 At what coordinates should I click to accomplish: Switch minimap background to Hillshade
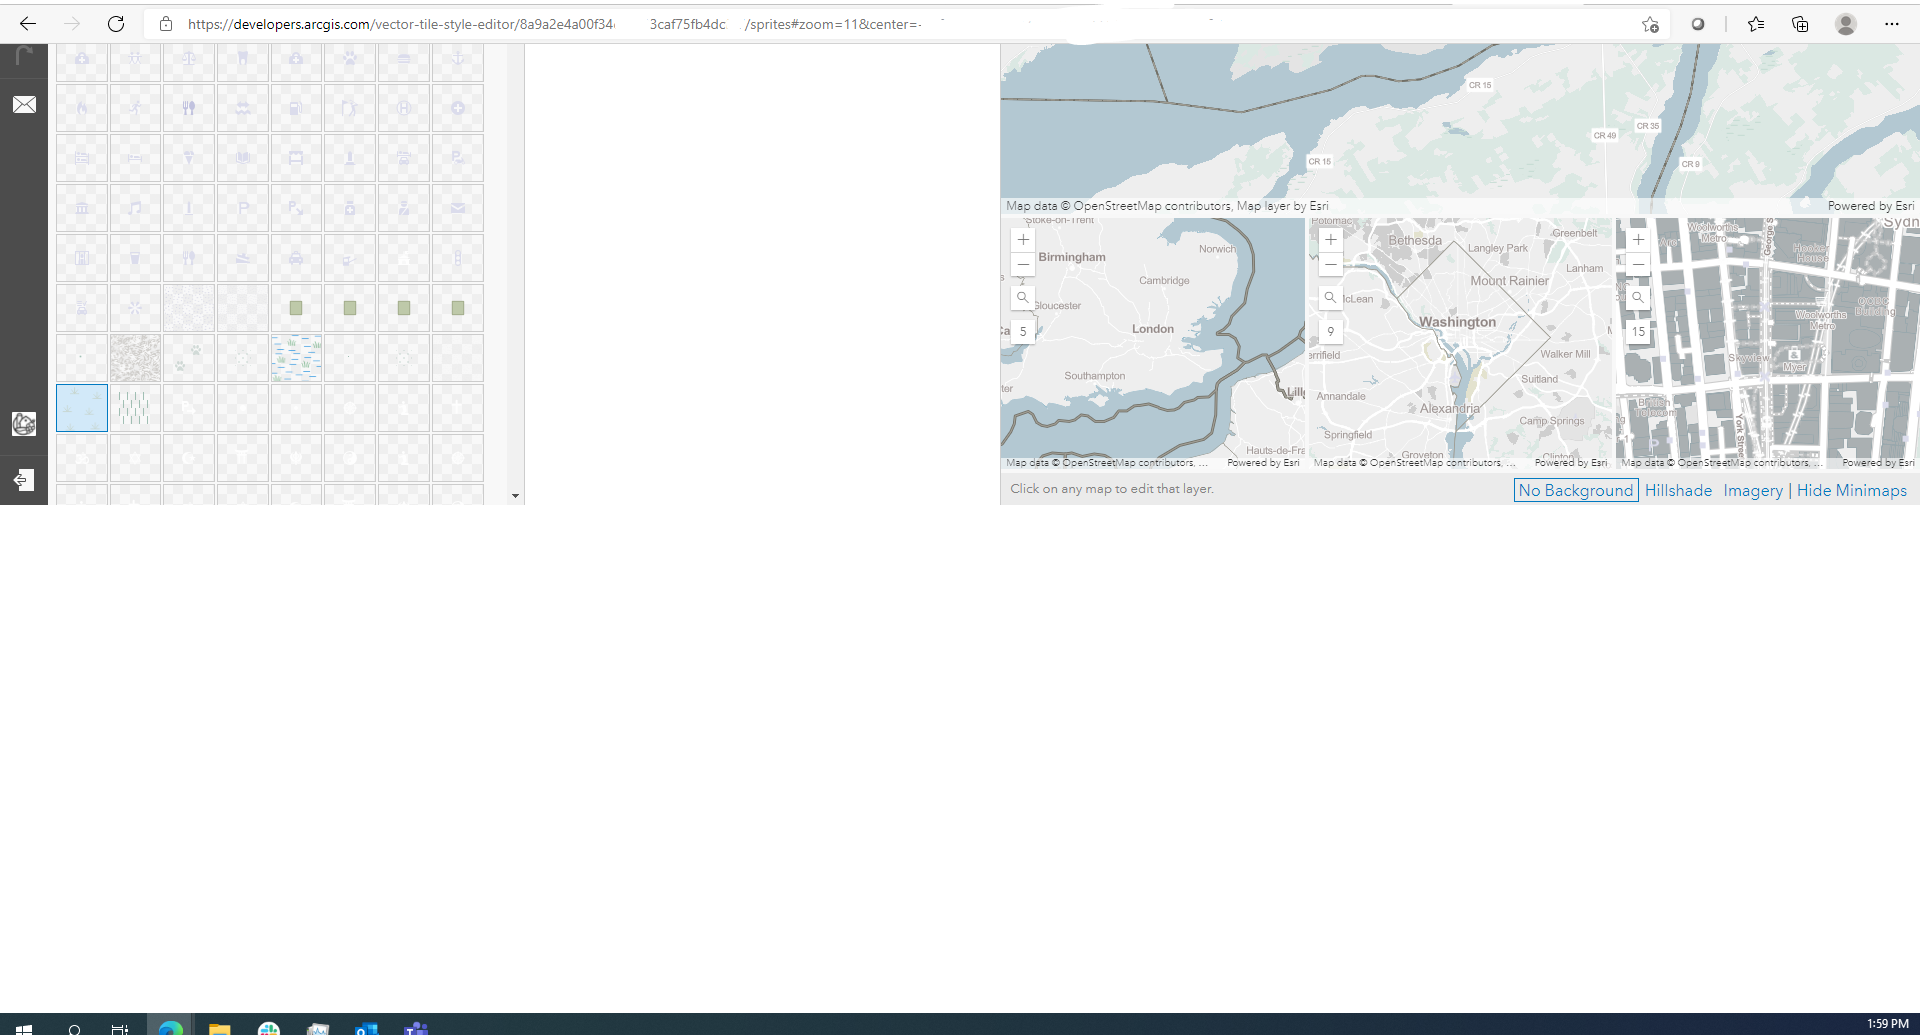pos(1678,490)
